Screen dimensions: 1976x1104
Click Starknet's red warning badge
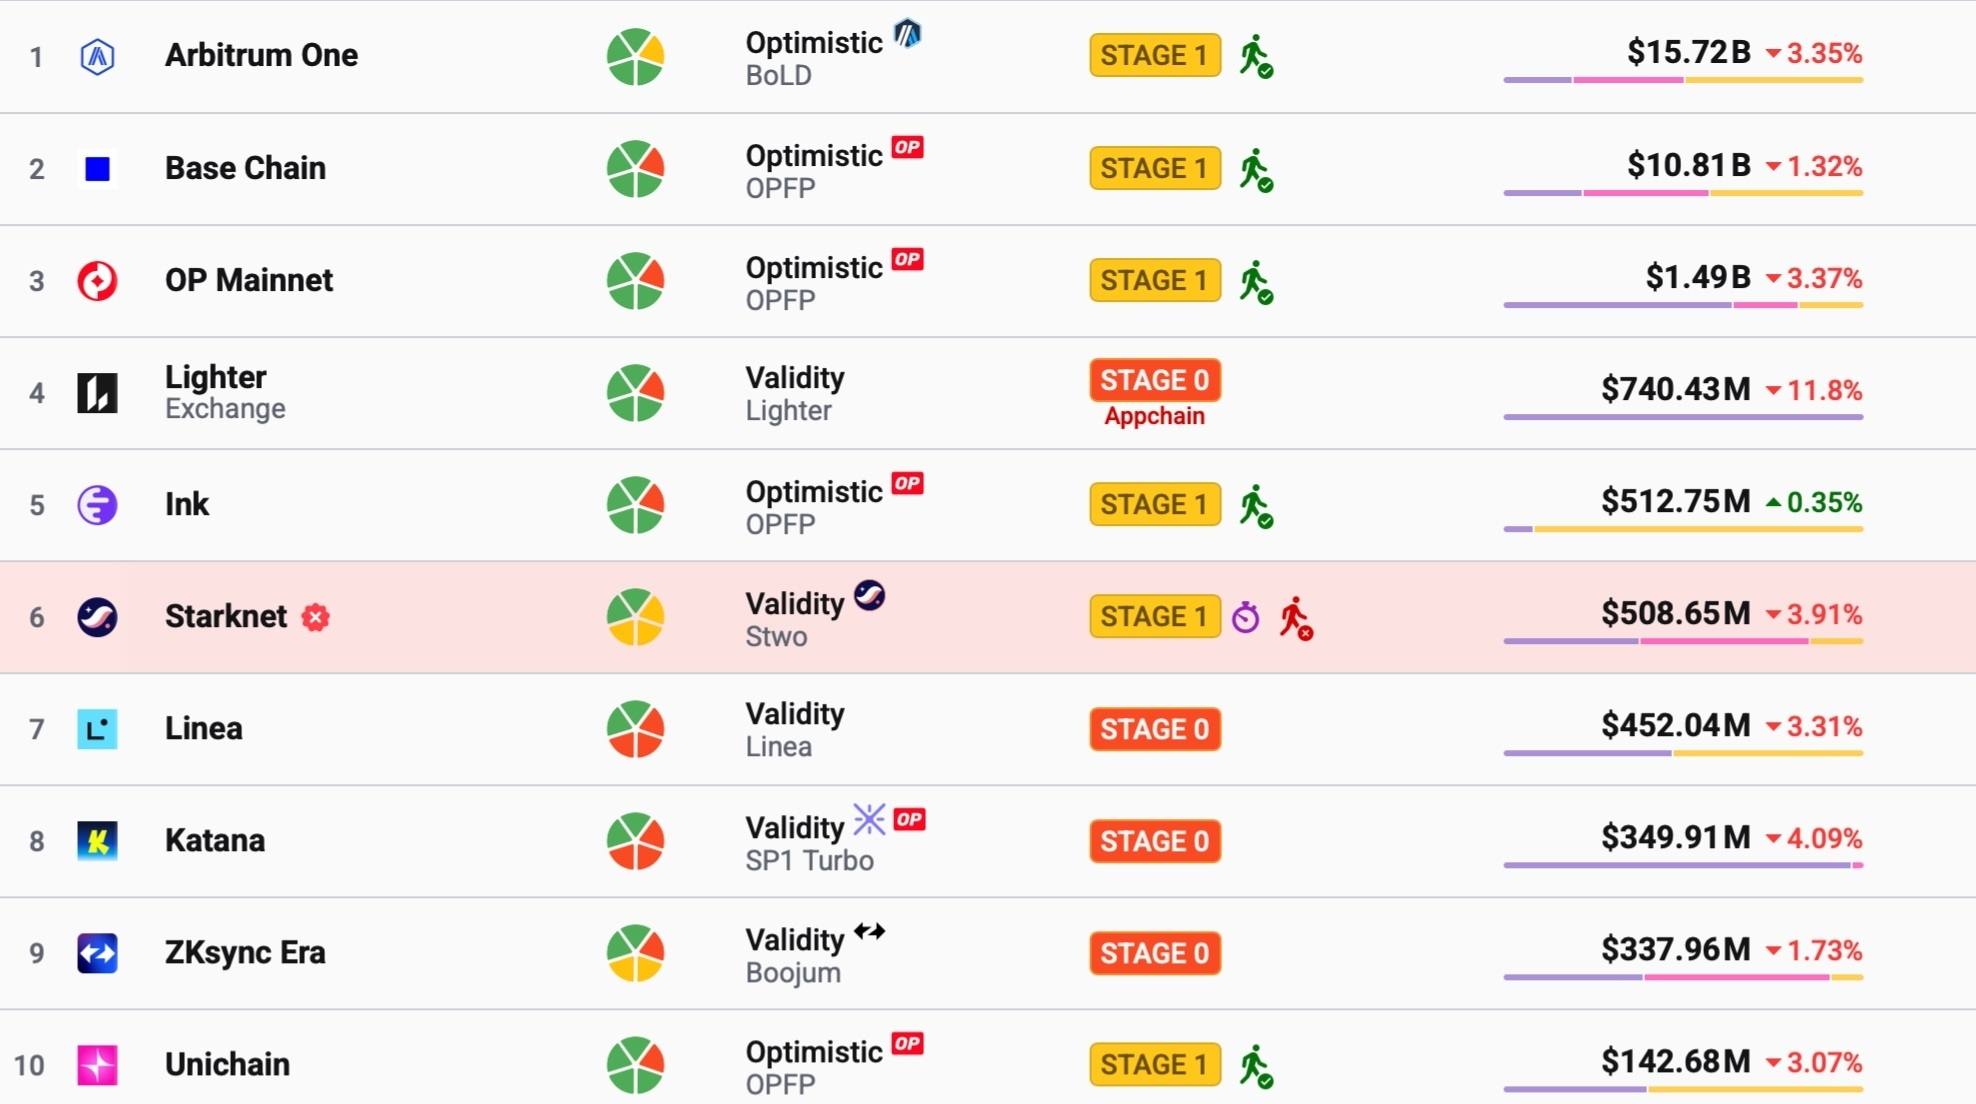(316, 617)
